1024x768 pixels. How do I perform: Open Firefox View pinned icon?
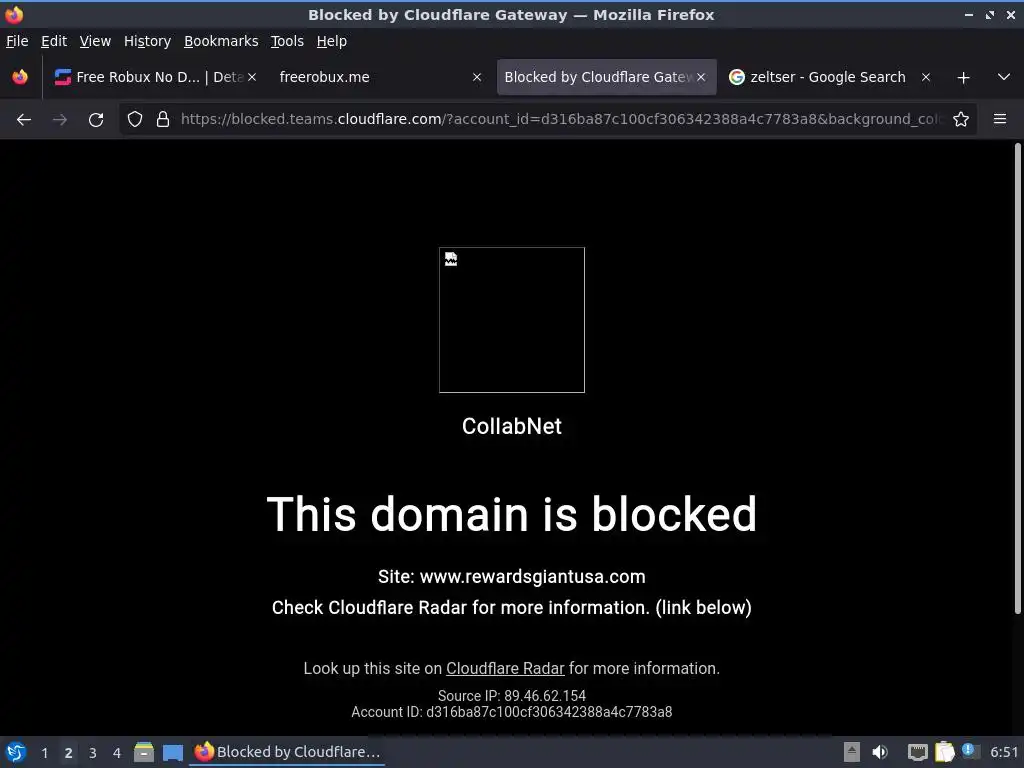(x=20, y=77)
